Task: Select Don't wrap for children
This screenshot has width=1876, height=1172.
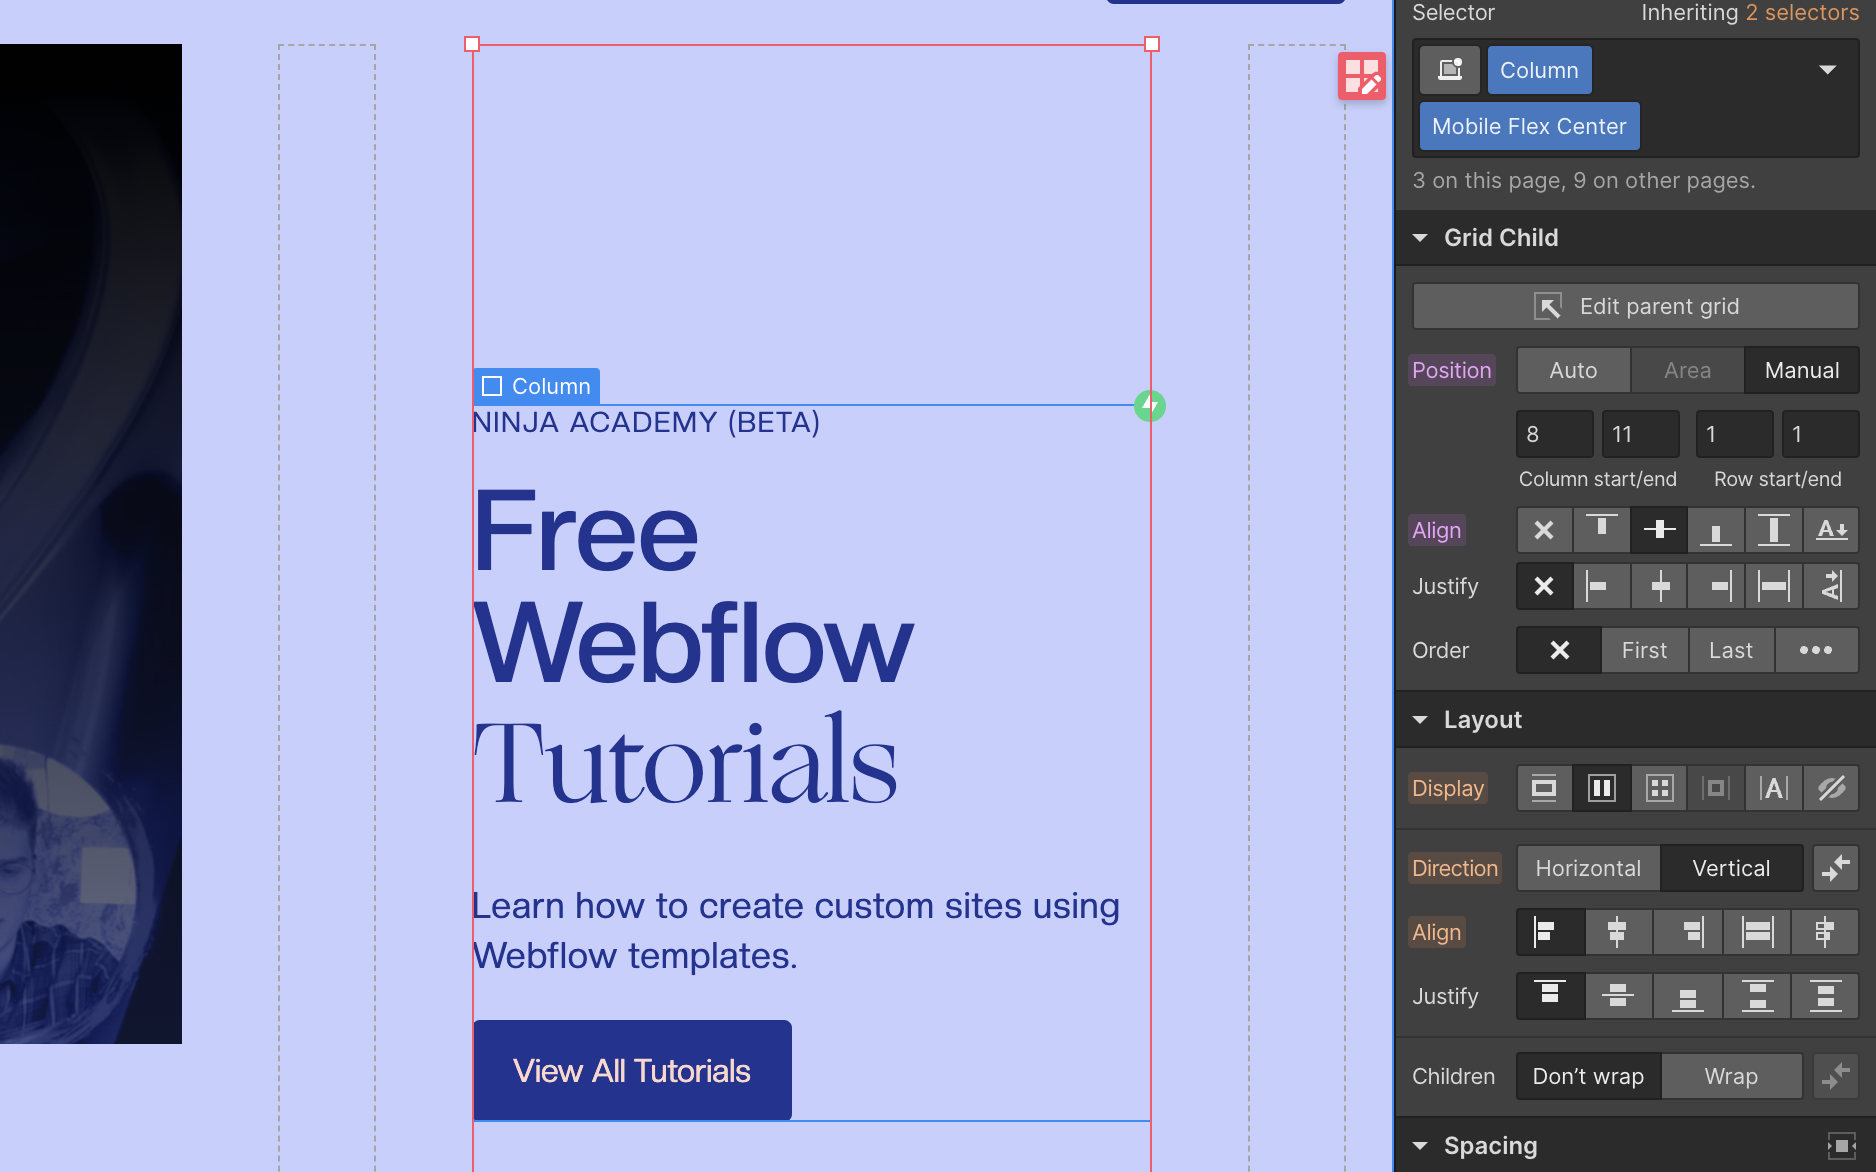Action: point(1588,1076)
